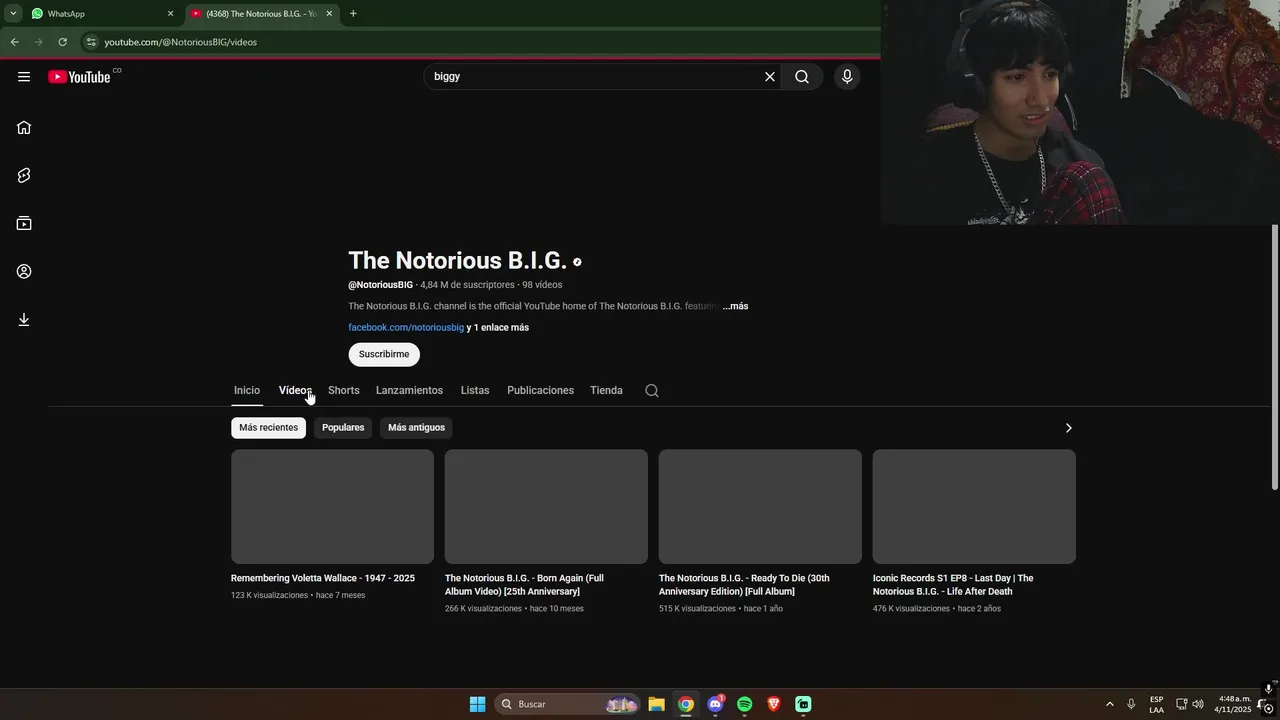
Task: Switch to the Inicio tab
Action: pos(247,391)
